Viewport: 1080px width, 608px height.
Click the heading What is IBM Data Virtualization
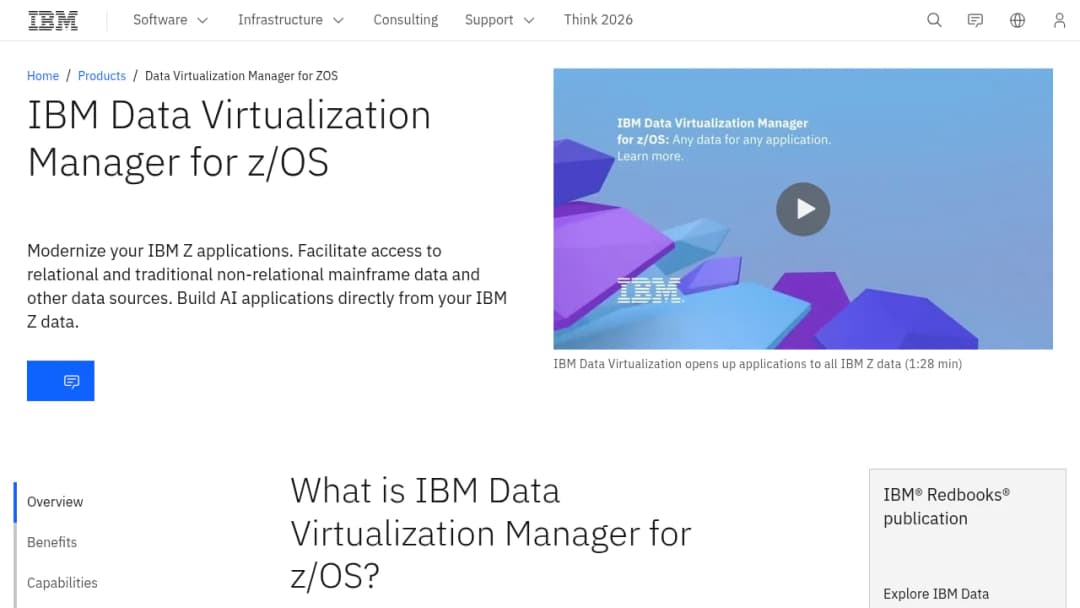(490, 534)
